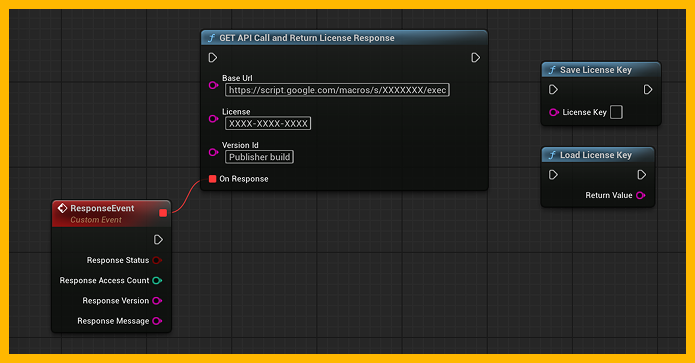Click the License string input pin
695x363 pixels.
tap(213, 119)
